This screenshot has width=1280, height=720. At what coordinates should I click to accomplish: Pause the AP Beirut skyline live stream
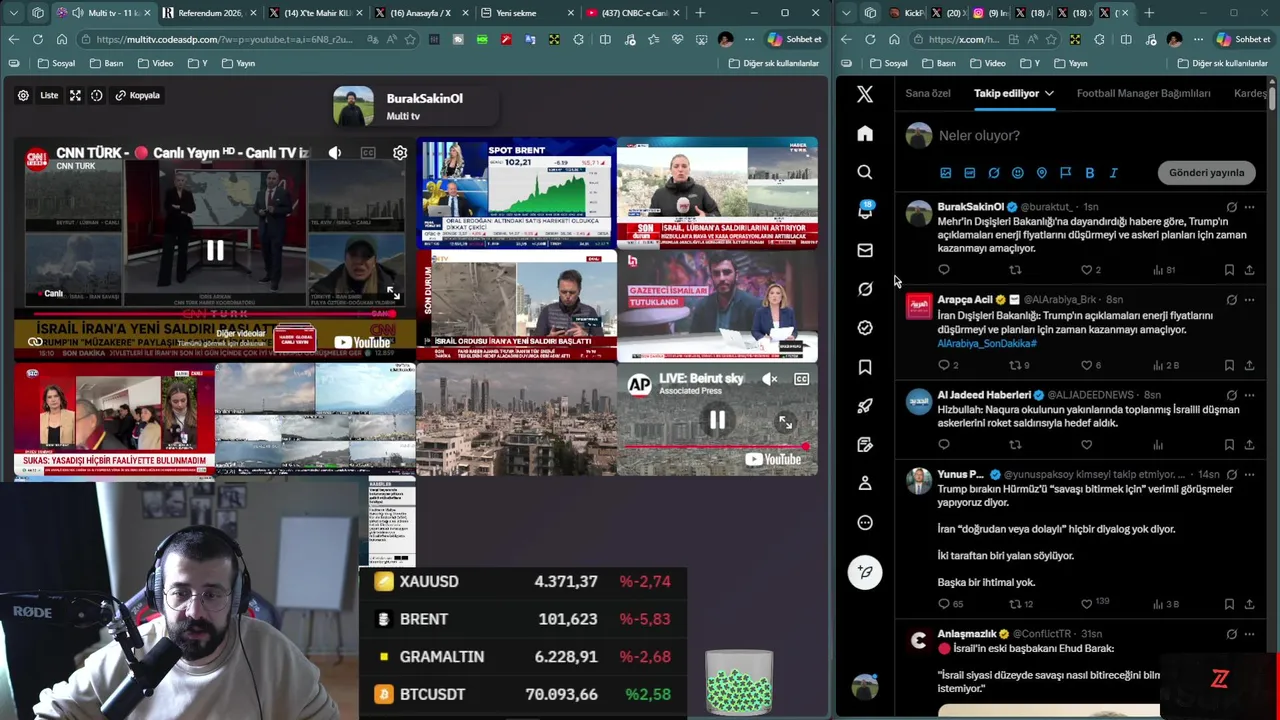tap(717, 421)
